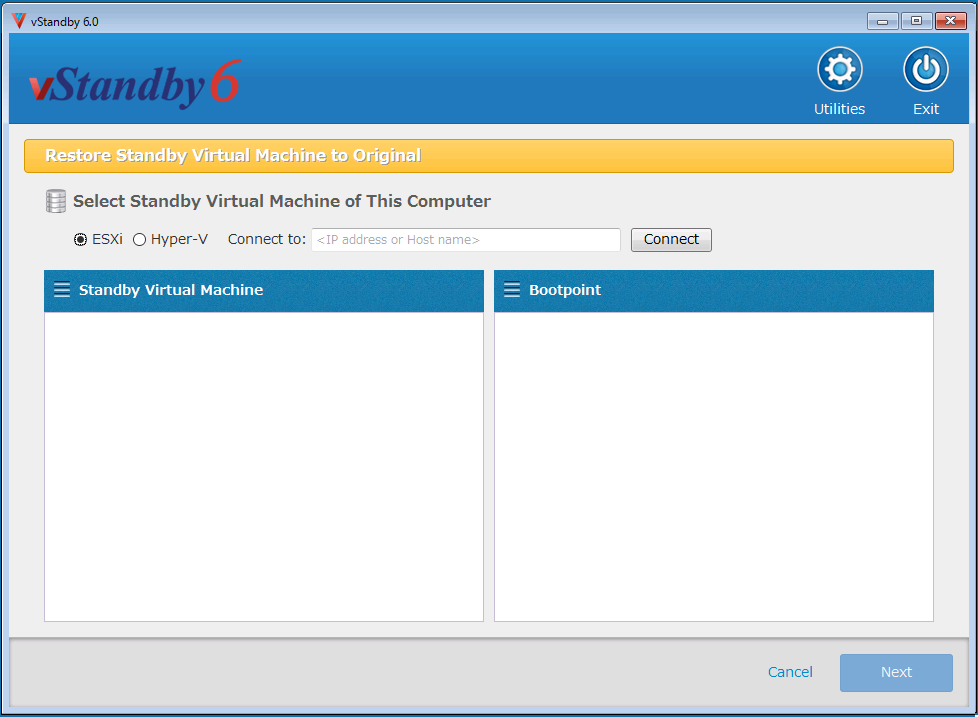Focus the IP address or Host name field
Viewport: 978px width, 717px height.
point(465,240)
